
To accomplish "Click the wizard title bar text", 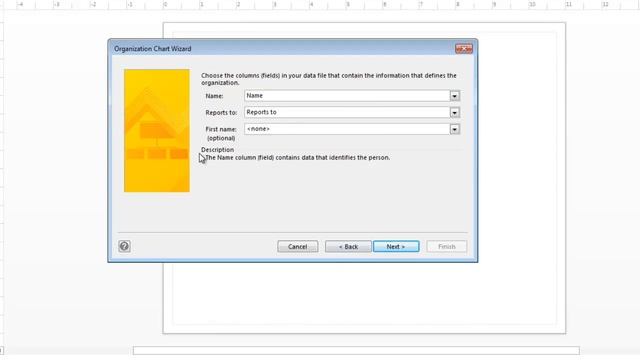I will point(153,49).
